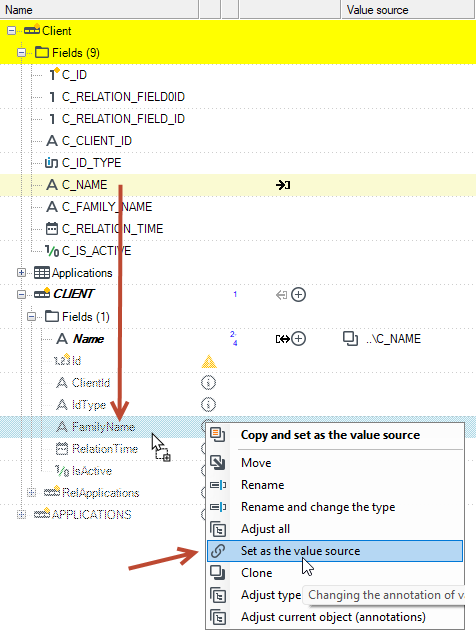Click the info icon in ClientId row
The height and width of the screenshot is (641, 476).
[208, 383]
